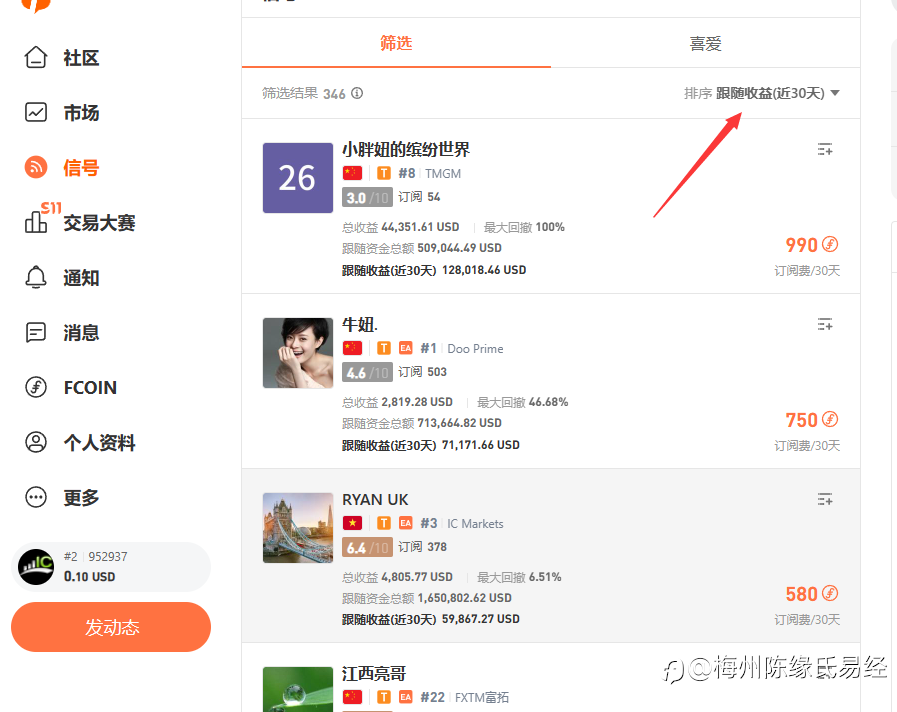
Task: Click 订阅 54 subscriber count
Action: pos(419,197)
